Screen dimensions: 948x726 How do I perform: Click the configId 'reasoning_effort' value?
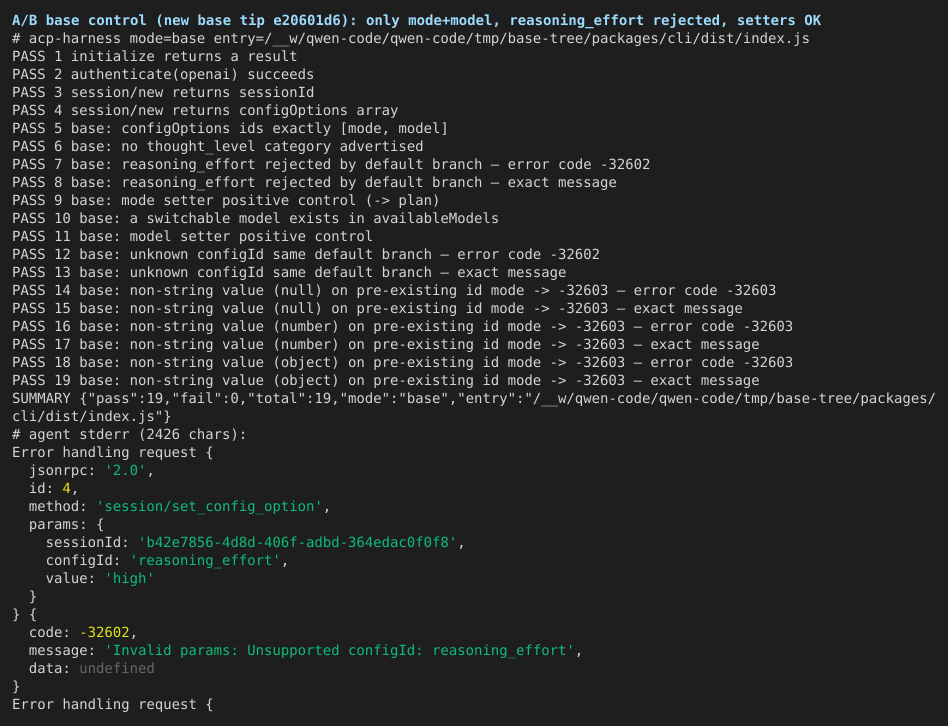pyautogui.click(x=205, y=560)
